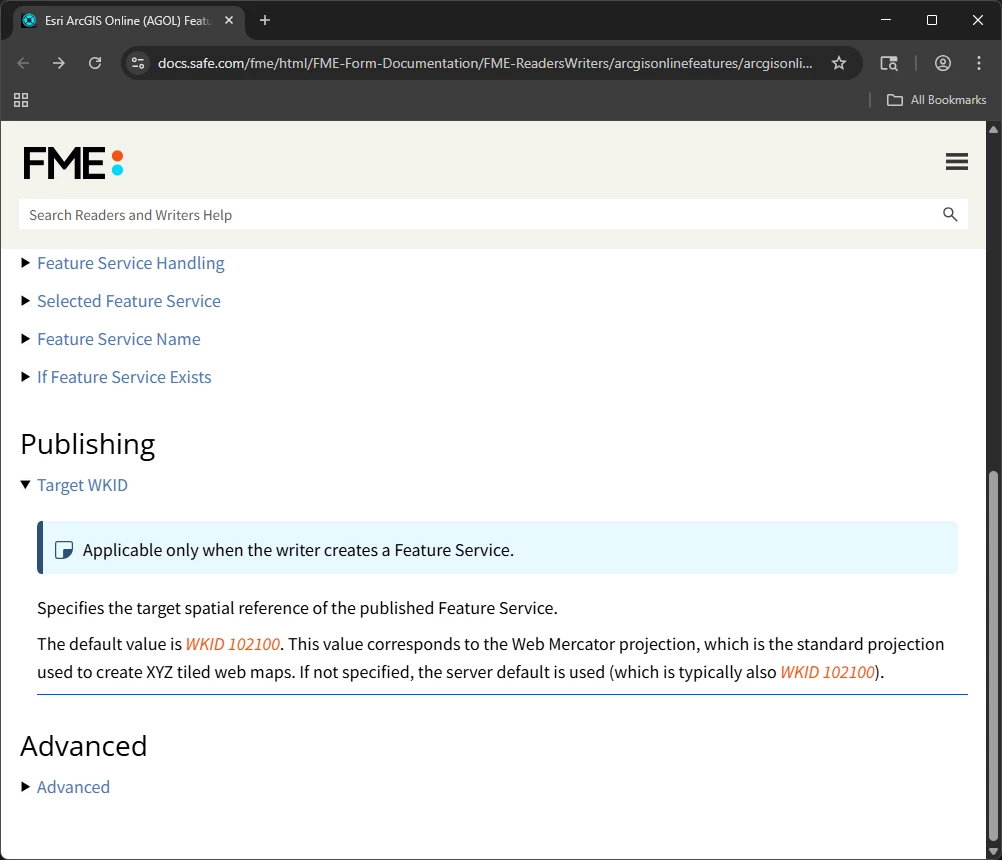The width and height of the screenshot is (1002, 860).
Task: Open the All Bookmarks folder
Action: [936, 100]
